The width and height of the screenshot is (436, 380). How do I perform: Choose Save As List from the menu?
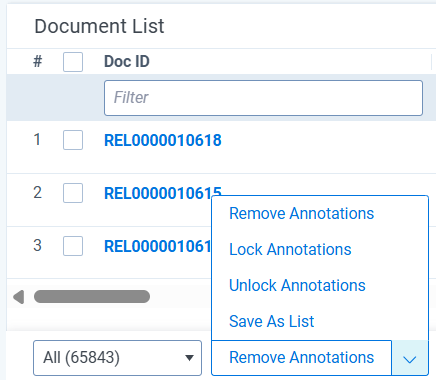pos(271,322)
